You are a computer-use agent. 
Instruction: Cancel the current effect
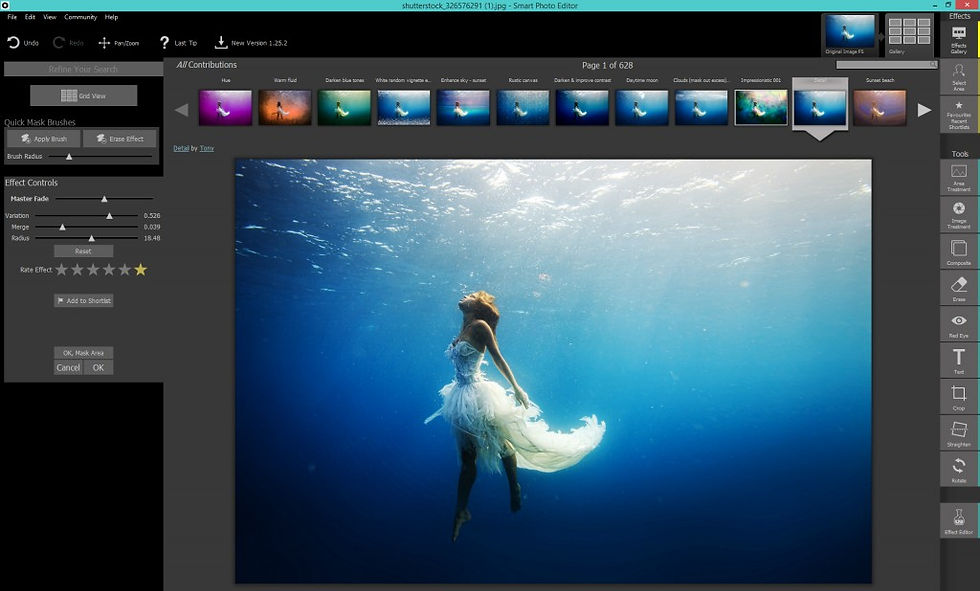coord(68,367)
